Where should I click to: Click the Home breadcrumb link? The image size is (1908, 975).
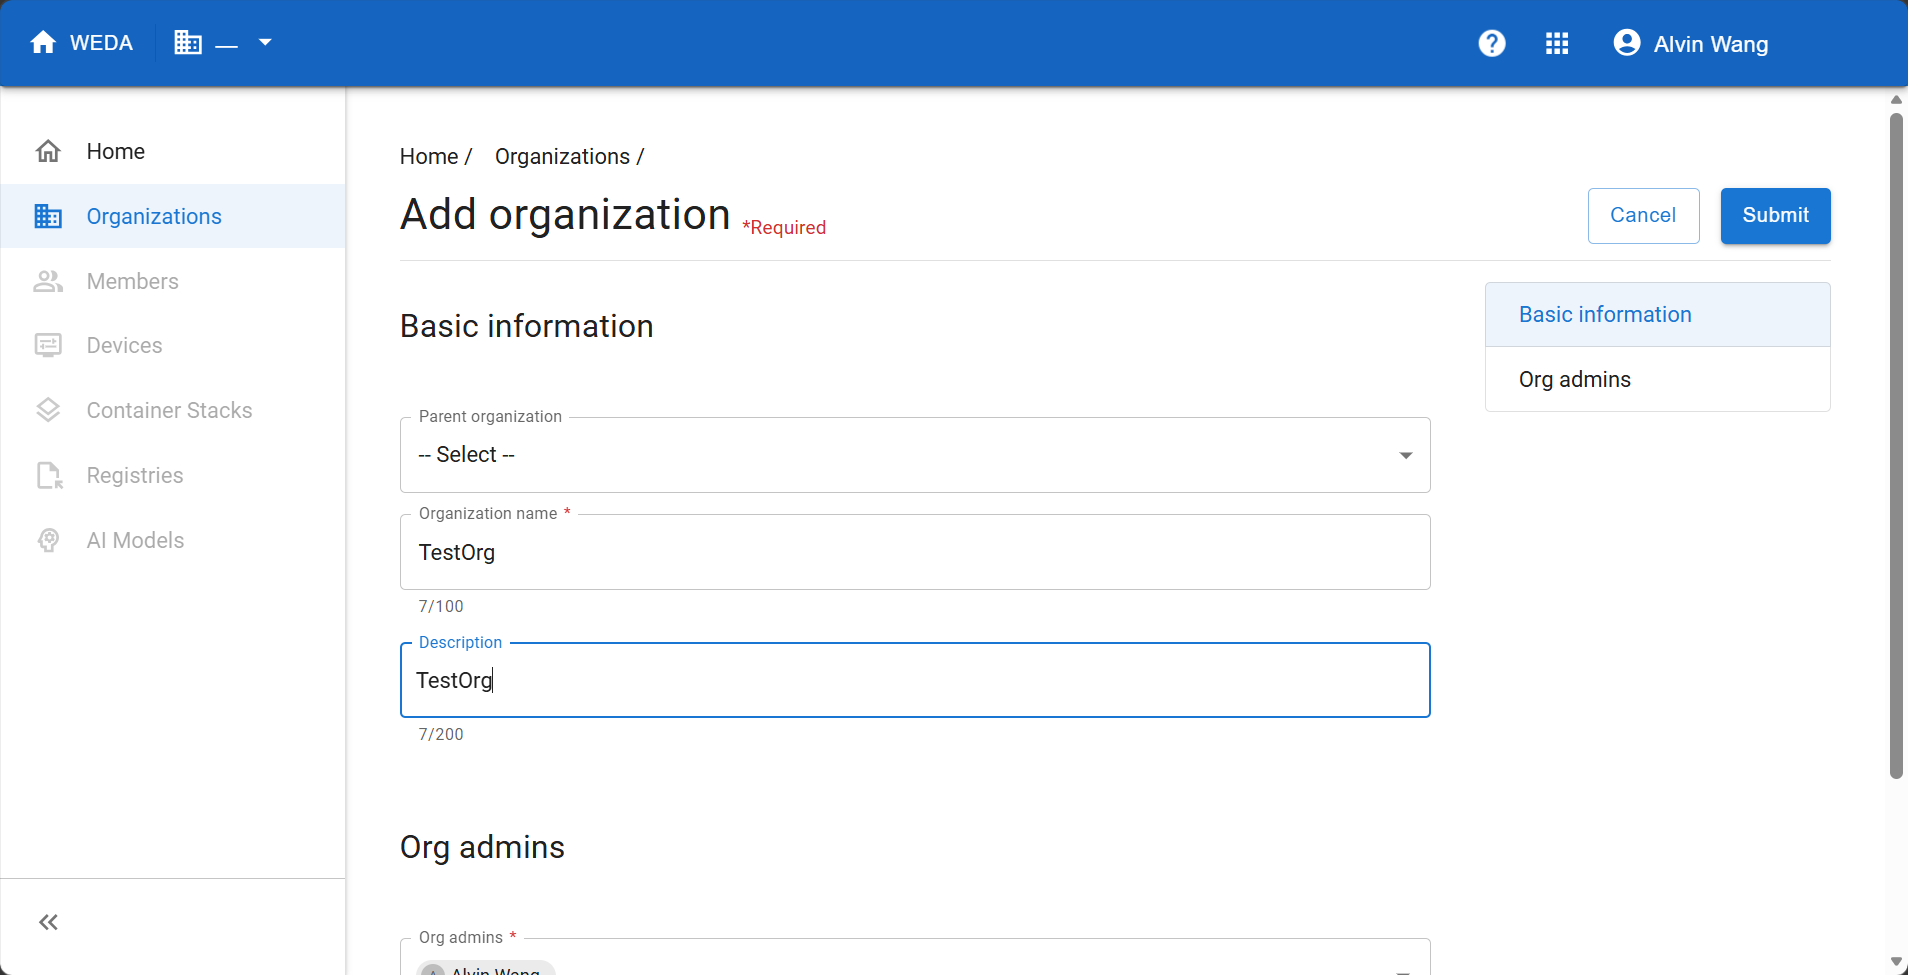click(429, 156)
